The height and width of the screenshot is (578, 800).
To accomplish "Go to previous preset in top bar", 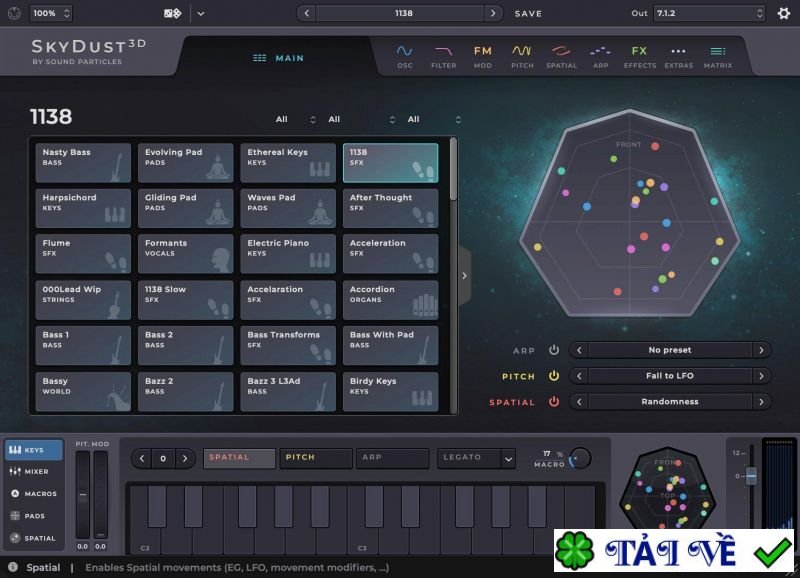I will 306,13.
